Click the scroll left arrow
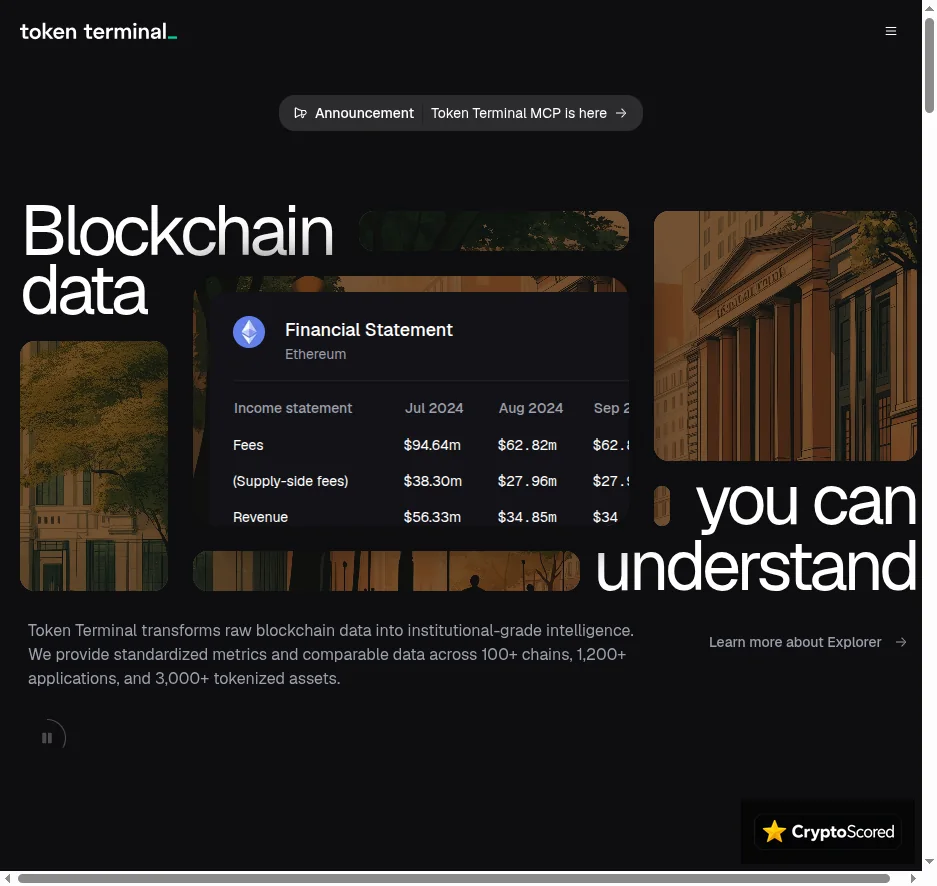The height and width of the screenshot is (886, 937). pos(7,878)
